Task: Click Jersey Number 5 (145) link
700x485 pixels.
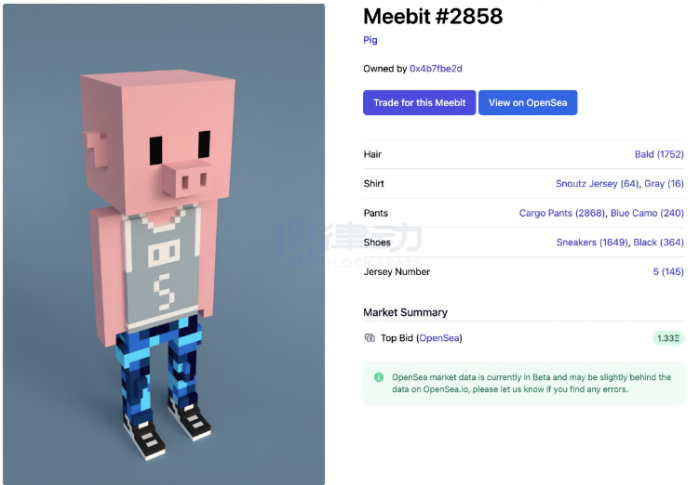Action: tap(668, 272)
